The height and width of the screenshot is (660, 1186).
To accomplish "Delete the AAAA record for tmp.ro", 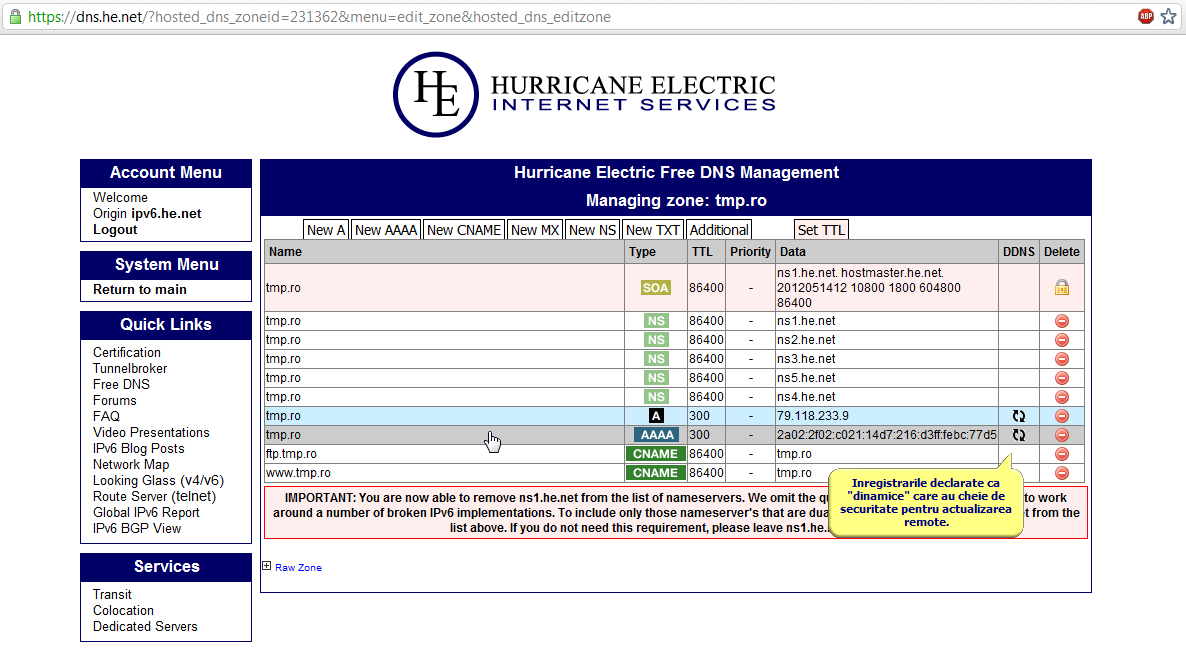I will pyautogui.click(x=1062, y=435).
